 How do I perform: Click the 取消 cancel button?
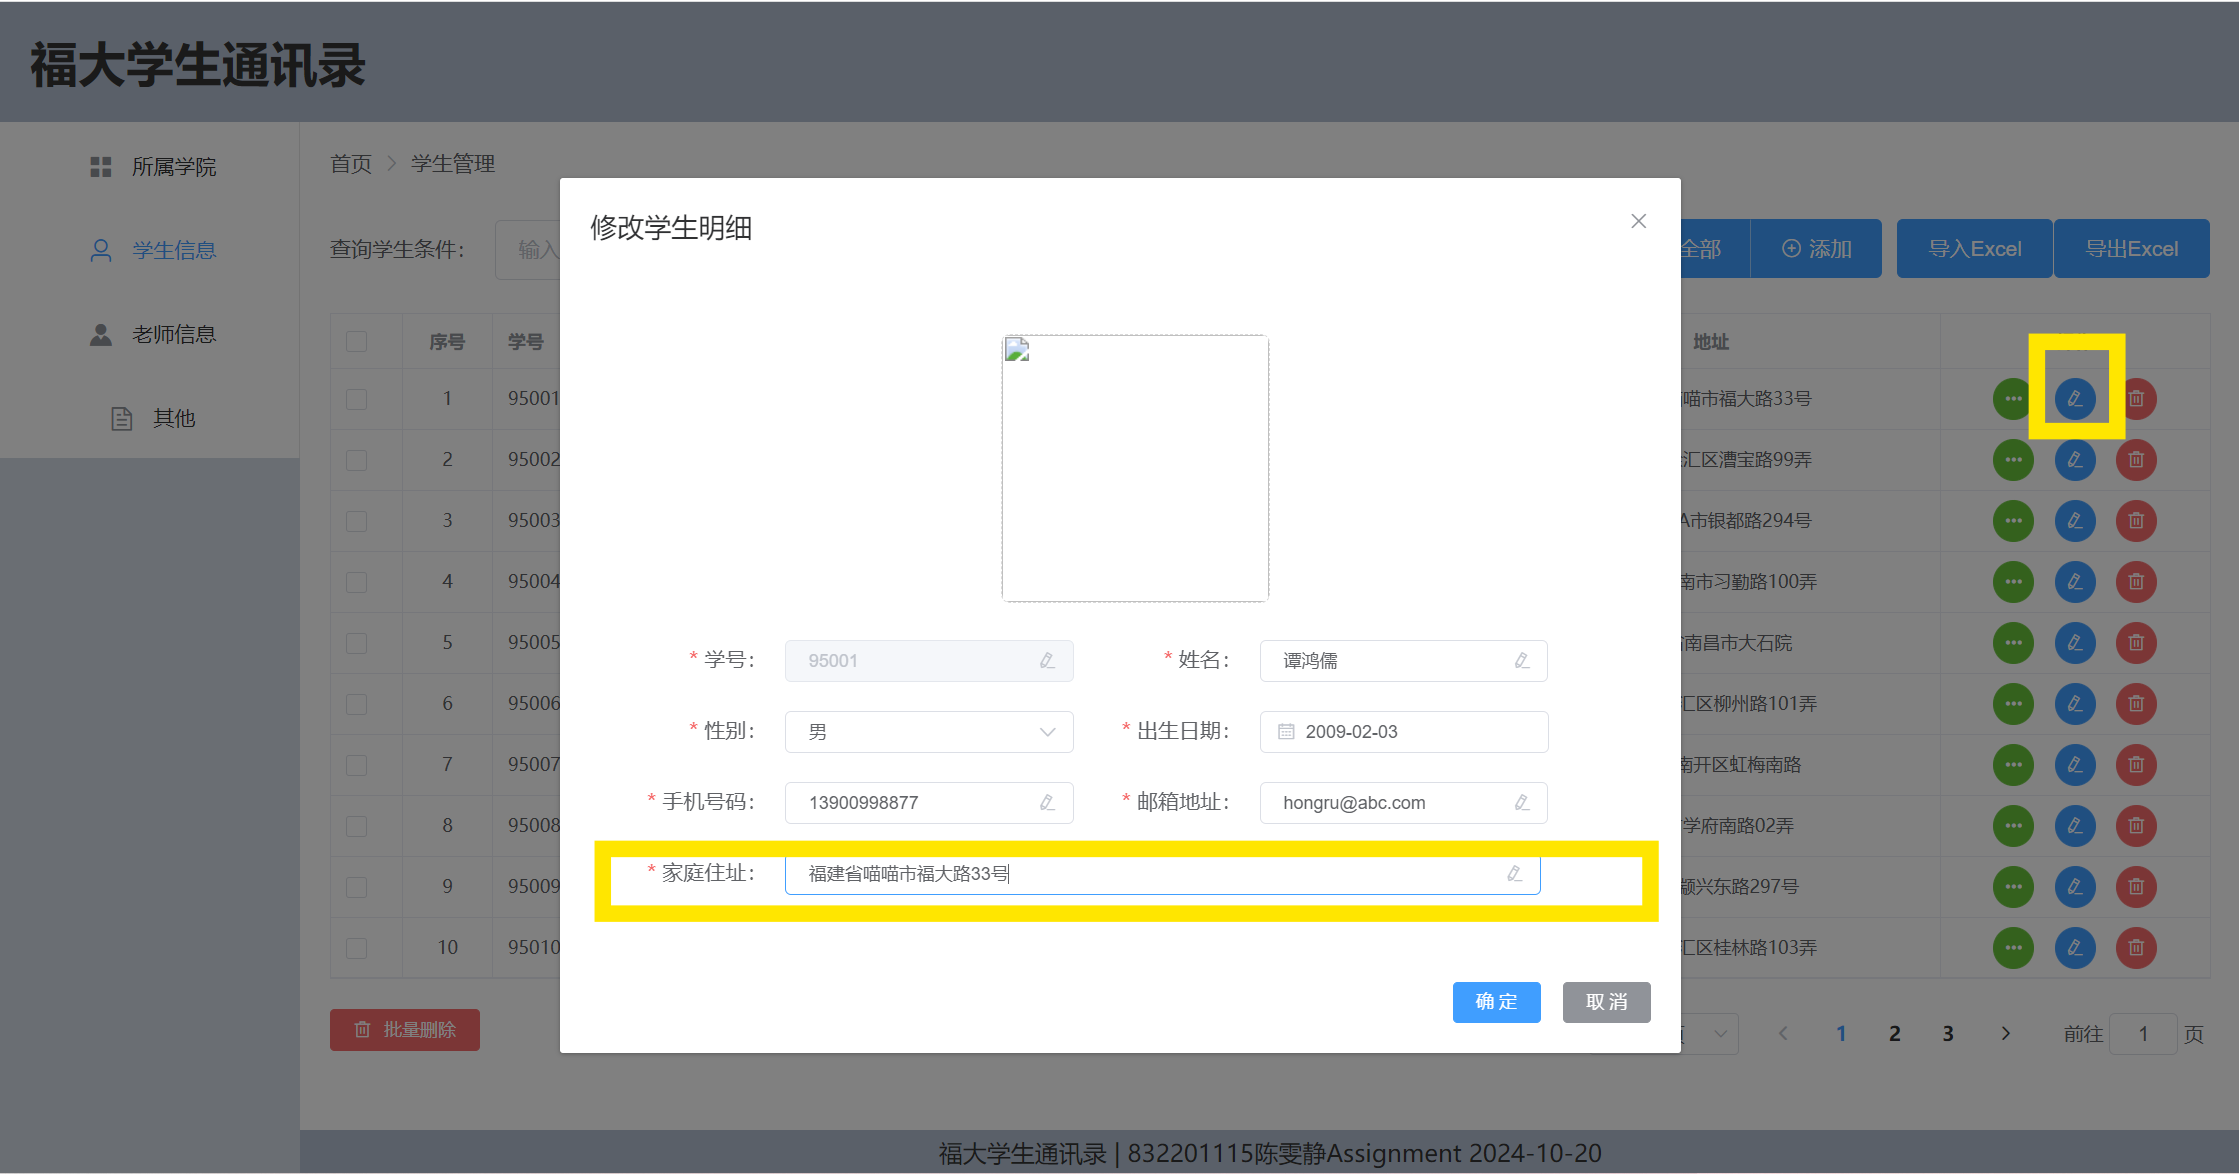pyautogui.click(x=1606, y=1002)
